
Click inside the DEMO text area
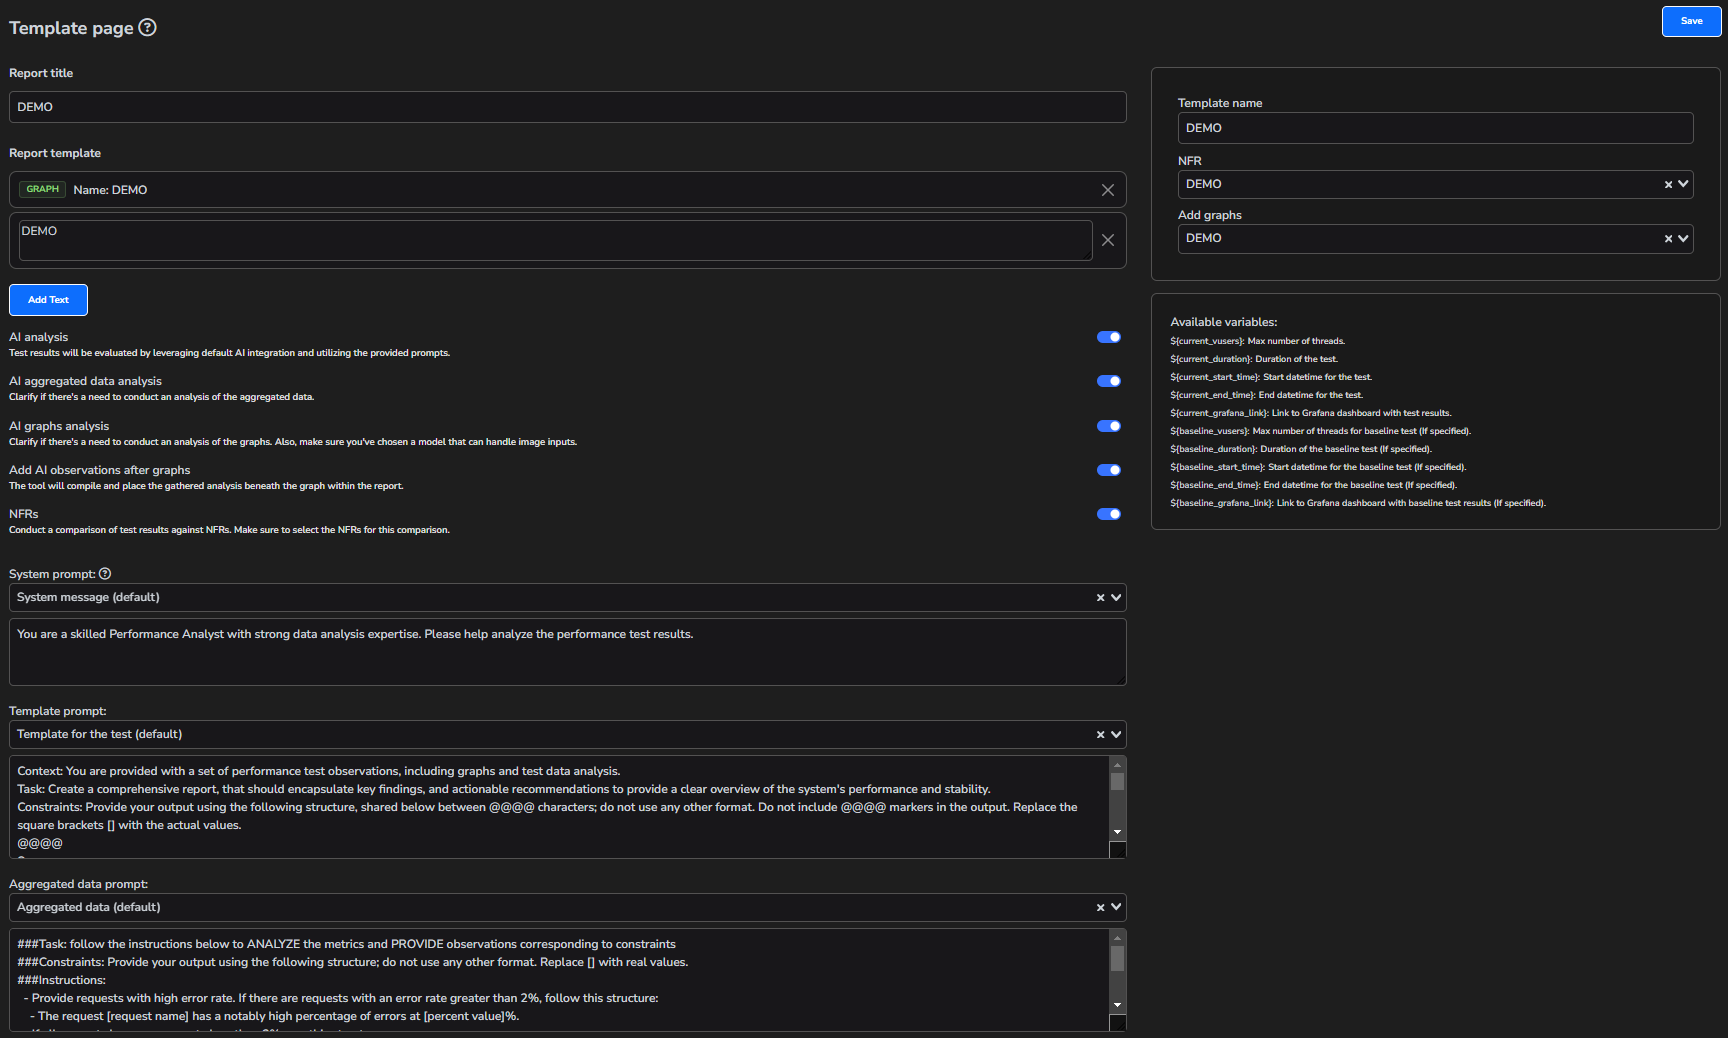(555, 240)
